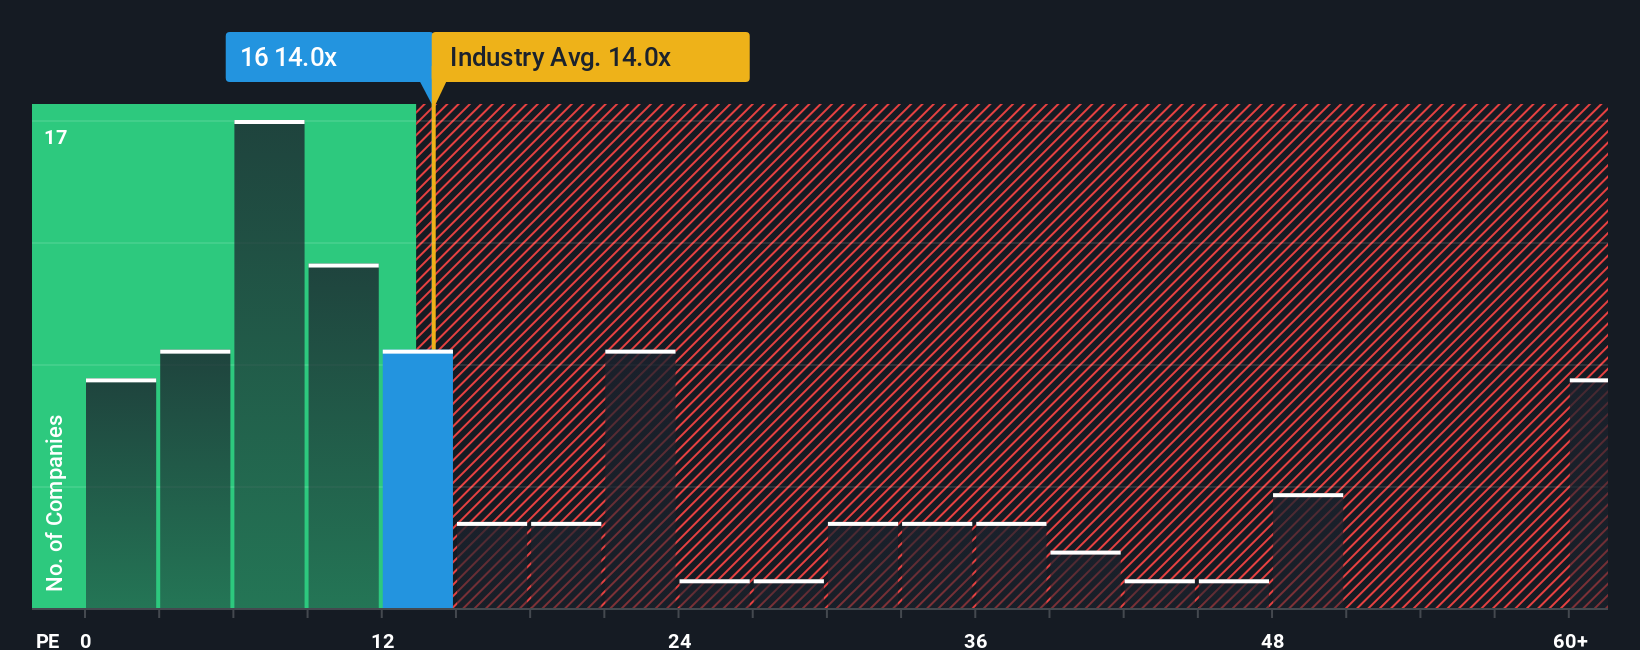
Task: Select the fourth green bar before PE 12
Action: point(344,436)
